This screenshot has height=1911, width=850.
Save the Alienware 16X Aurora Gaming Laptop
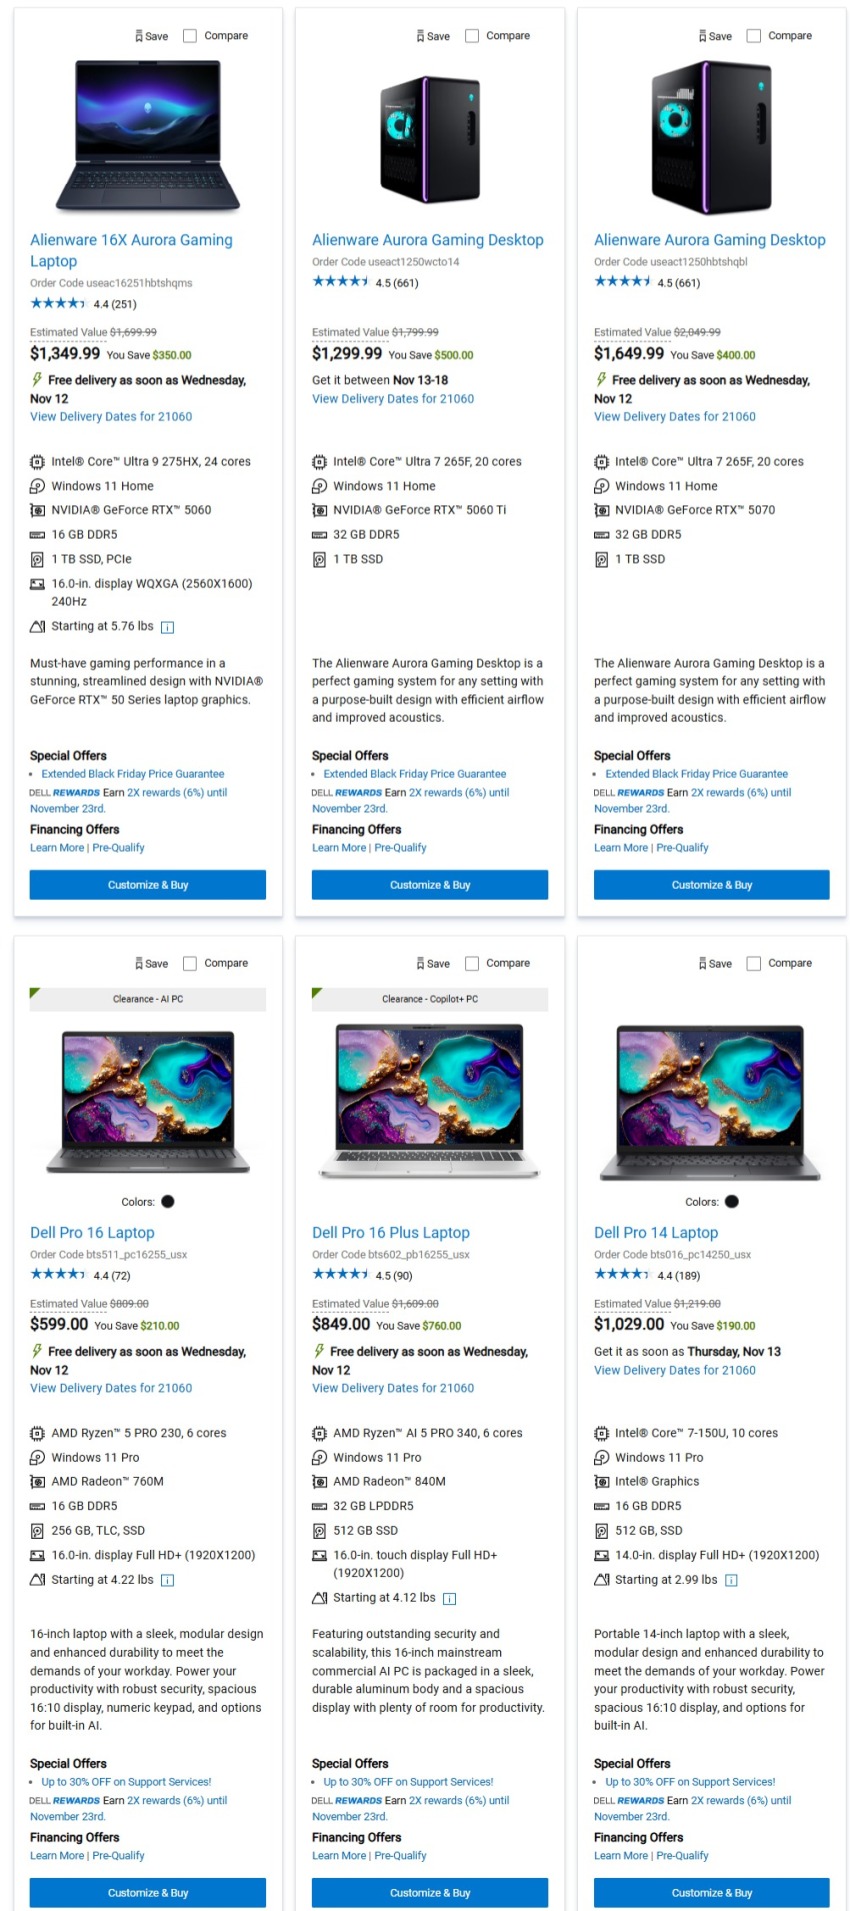coord(151,36)
